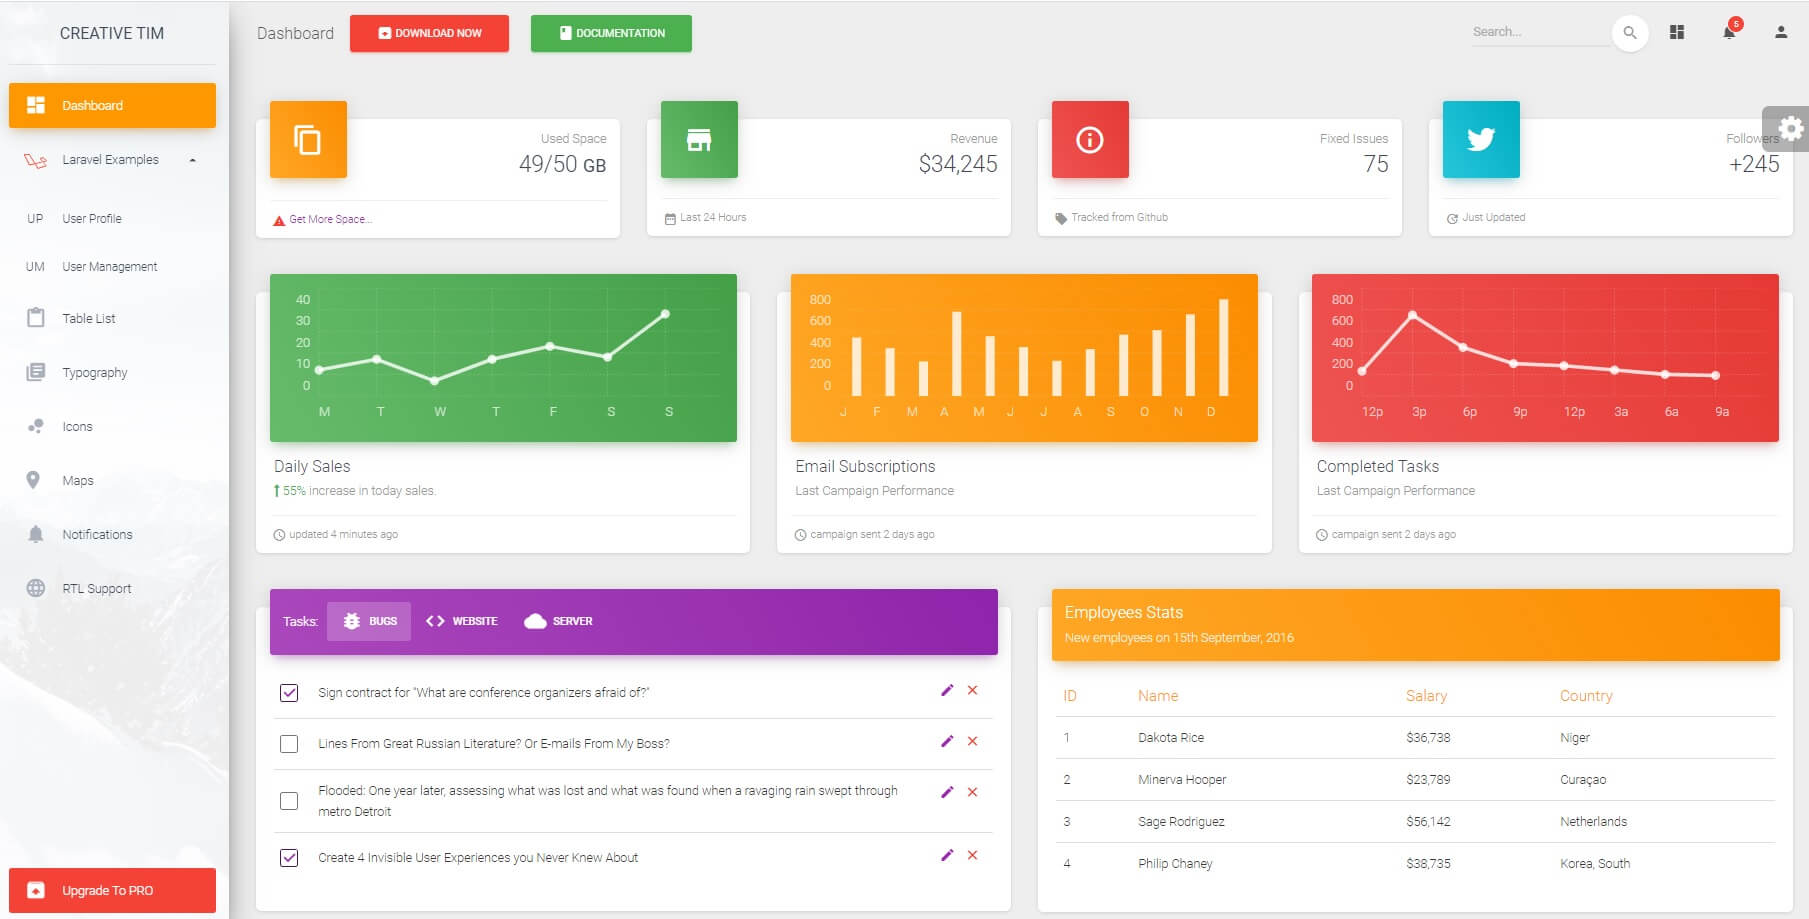Uncheck the Sign contract task checkbox
The width and height of the screenshot is (1809, 919).
[290, 691]
